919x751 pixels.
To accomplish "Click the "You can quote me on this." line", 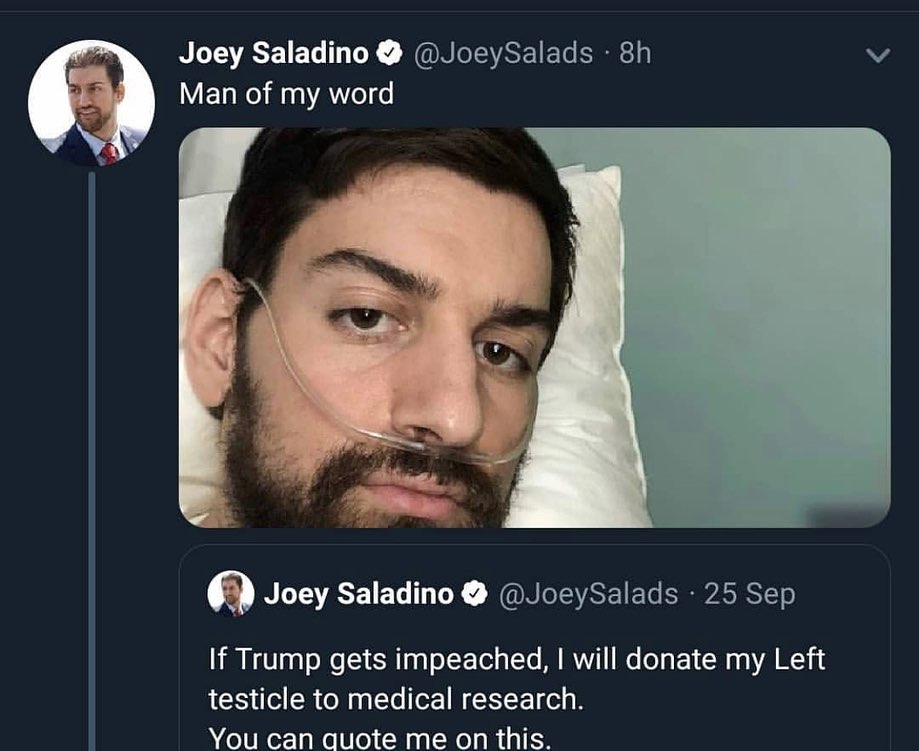I will pos(380,737).
